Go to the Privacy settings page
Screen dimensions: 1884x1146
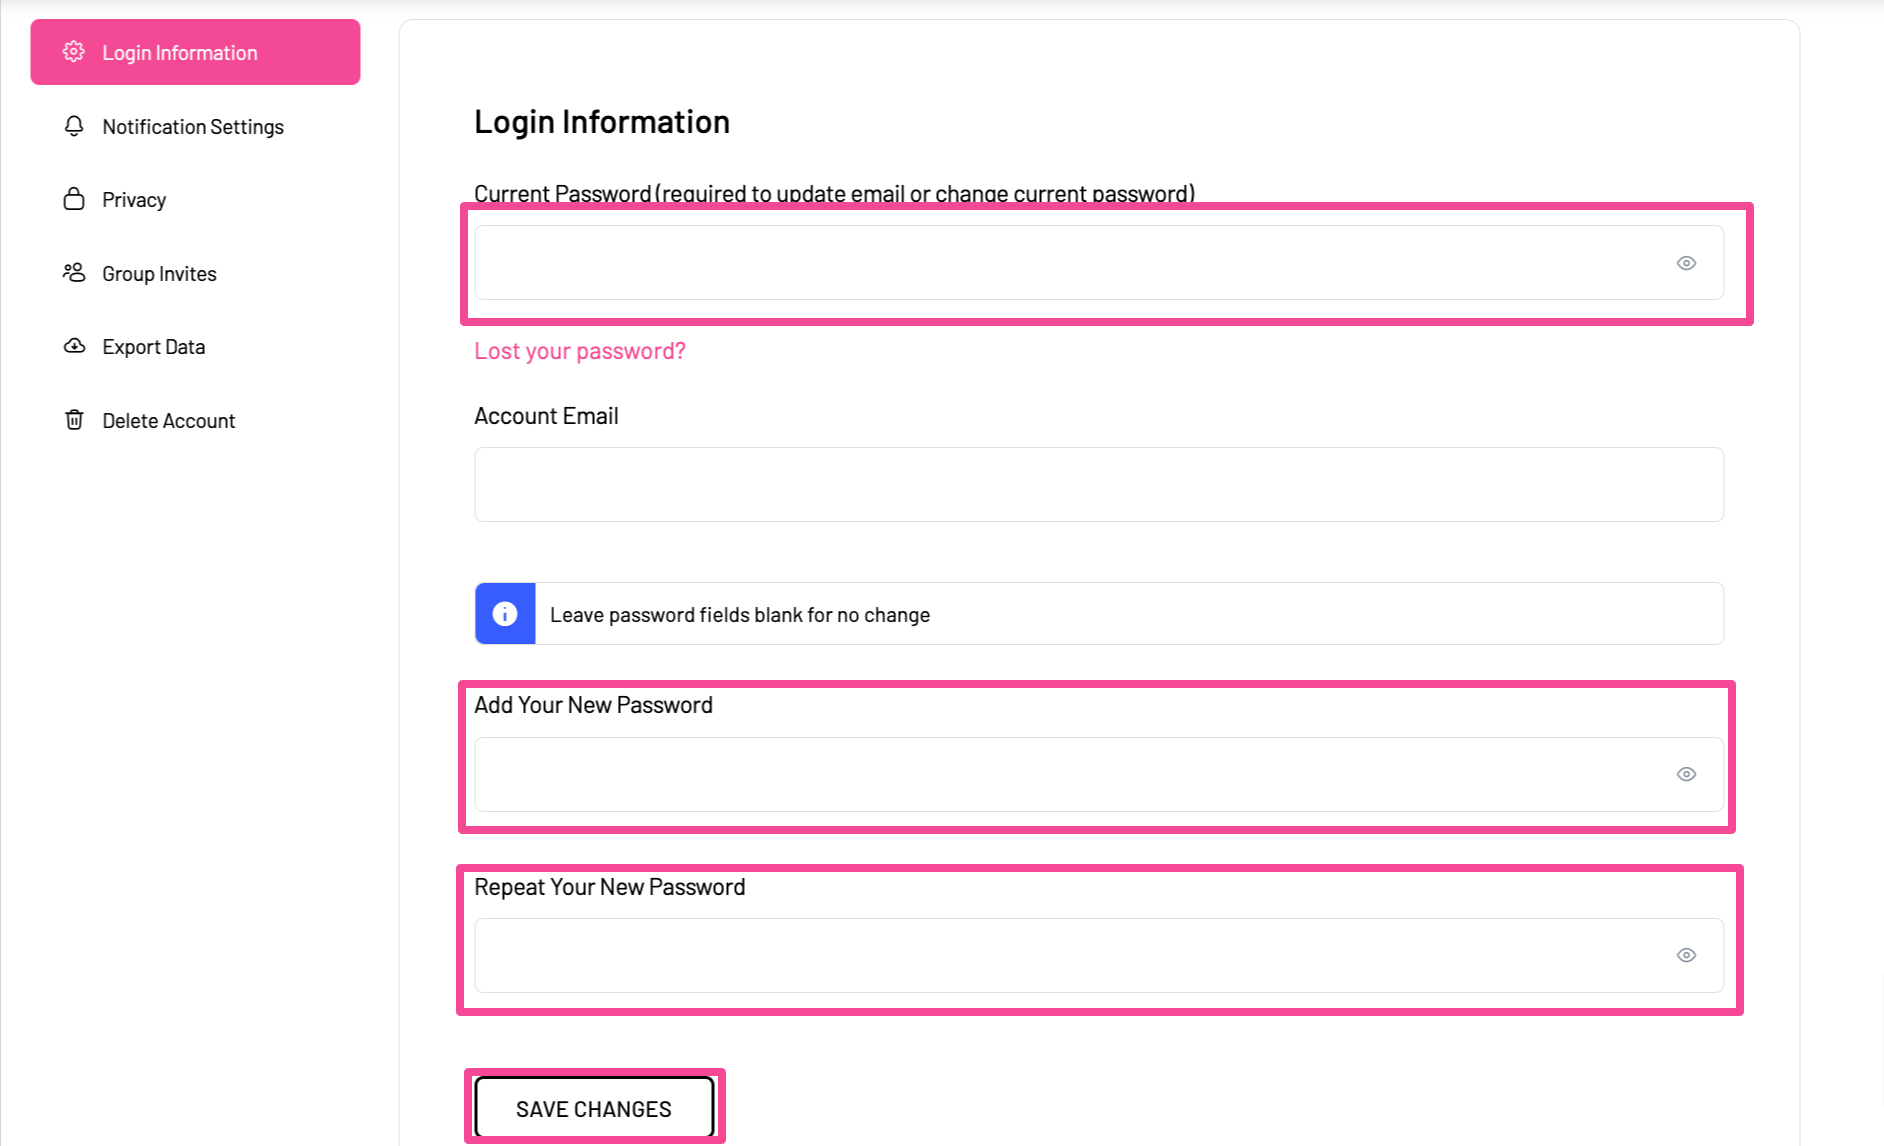134,200
